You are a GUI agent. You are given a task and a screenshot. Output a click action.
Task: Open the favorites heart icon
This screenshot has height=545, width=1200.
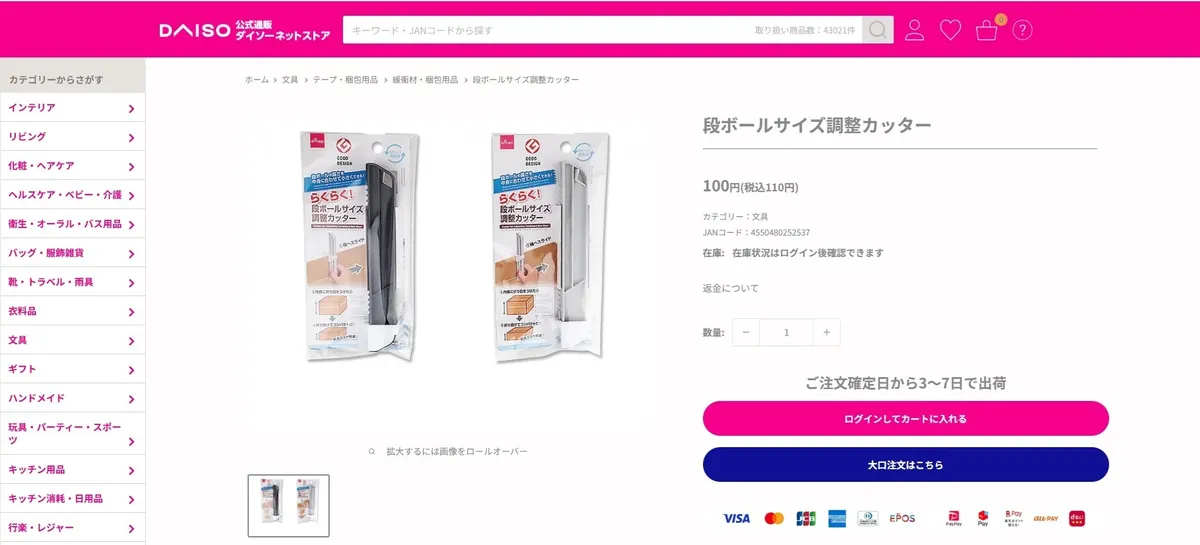coord(950,30)
